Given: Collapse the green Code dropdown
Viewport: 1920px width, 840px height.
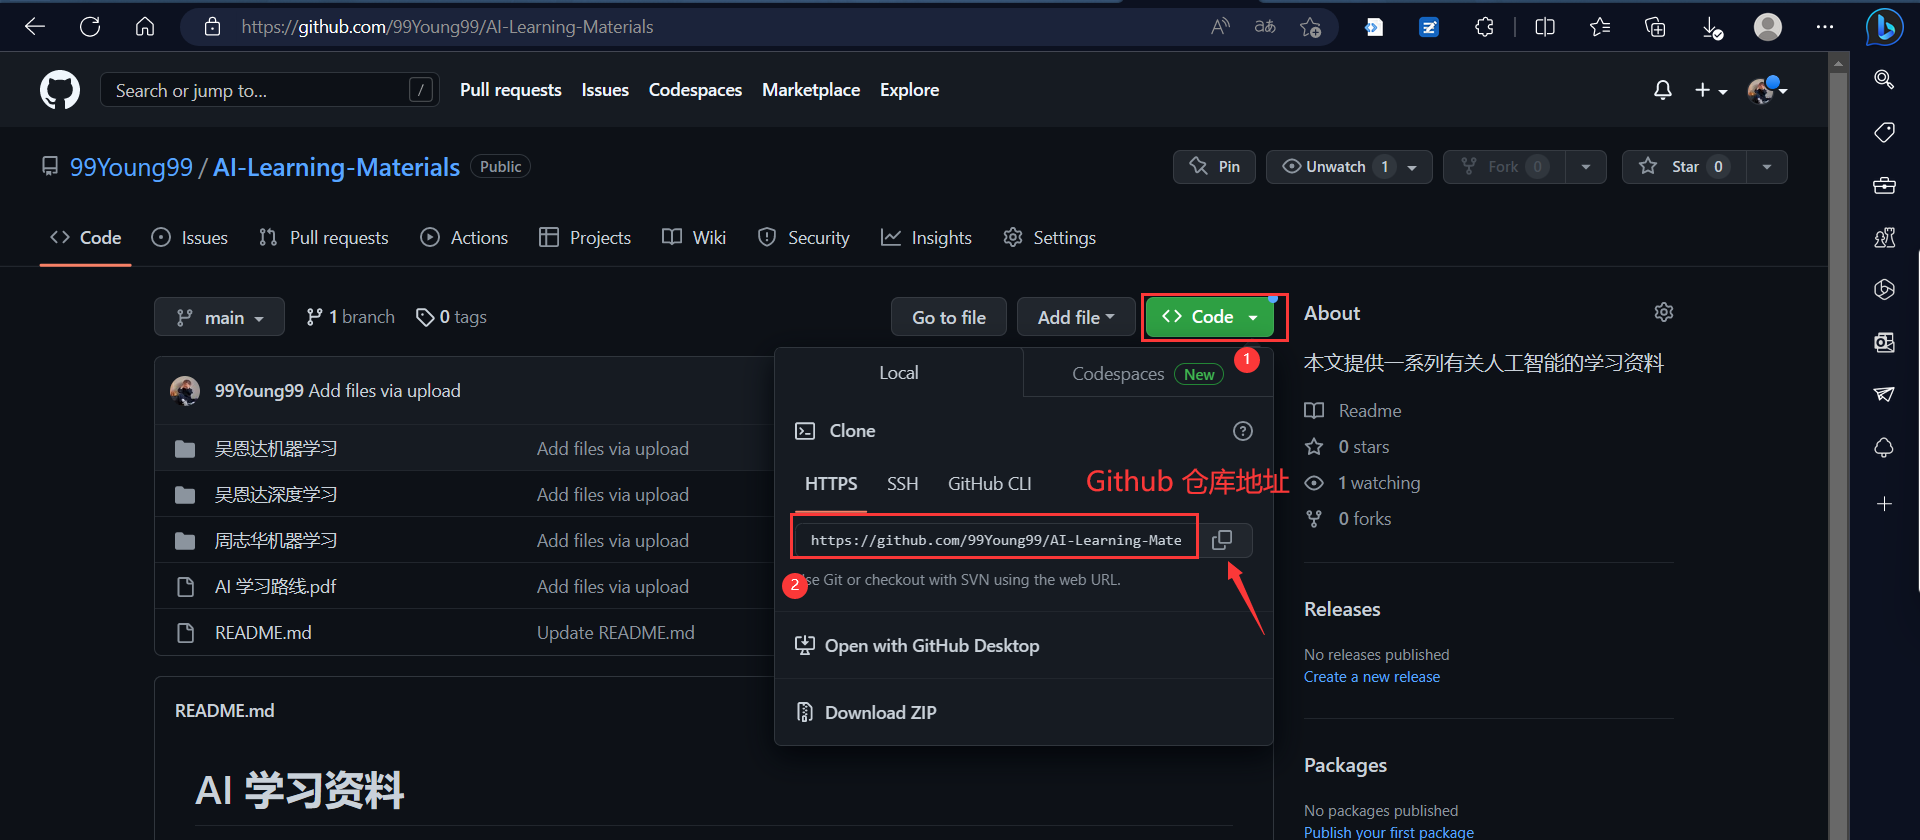Looking at the screenshot, I should point(1210,317).
